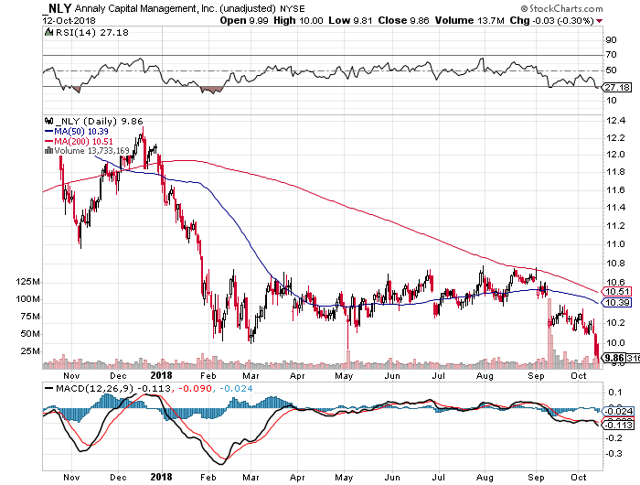Image resolution: width=640 pixels, height=485 pixels.
Task: Click the blue -0.024 histogram value
Action: pos(236,388)
